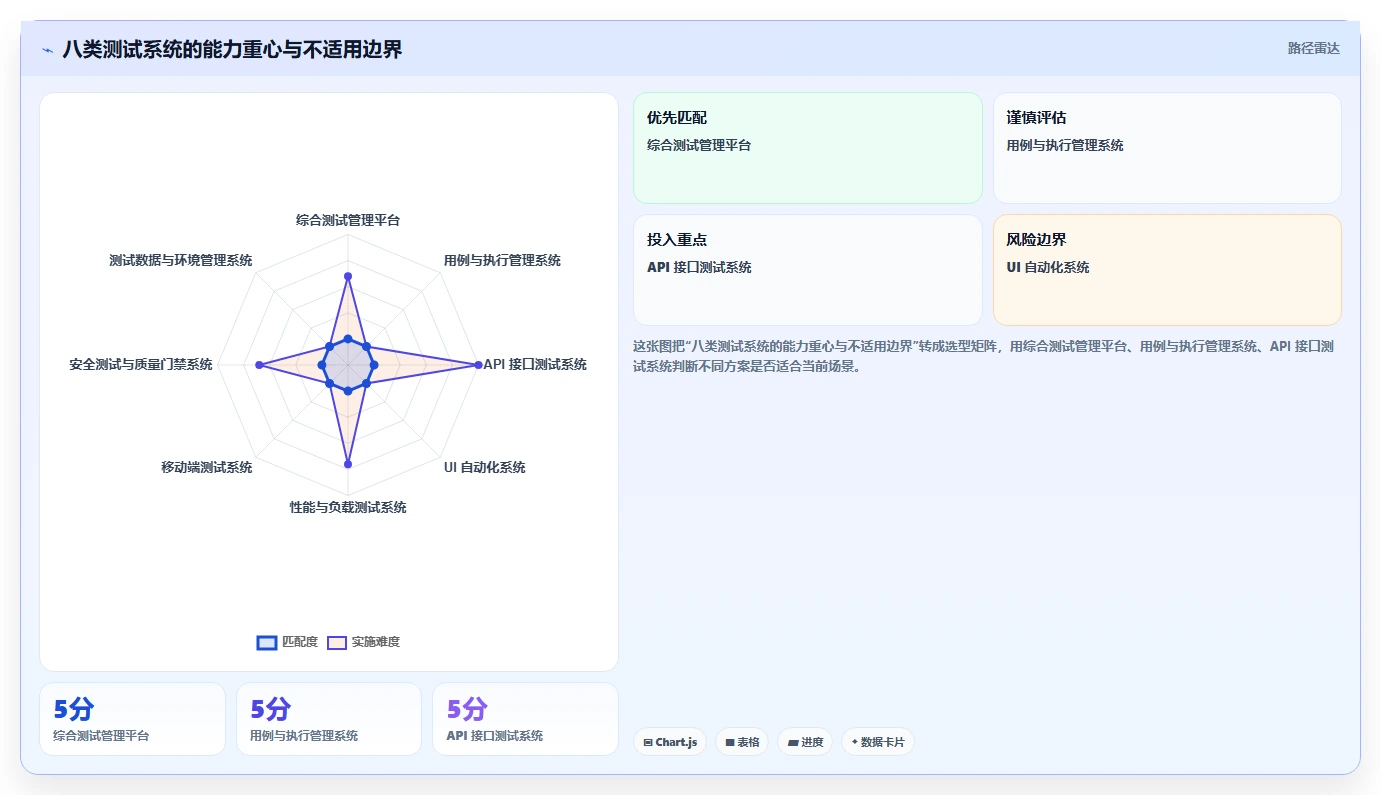Click the 5分 用例与执行管理系统 score card

click(x=329, y=719)
